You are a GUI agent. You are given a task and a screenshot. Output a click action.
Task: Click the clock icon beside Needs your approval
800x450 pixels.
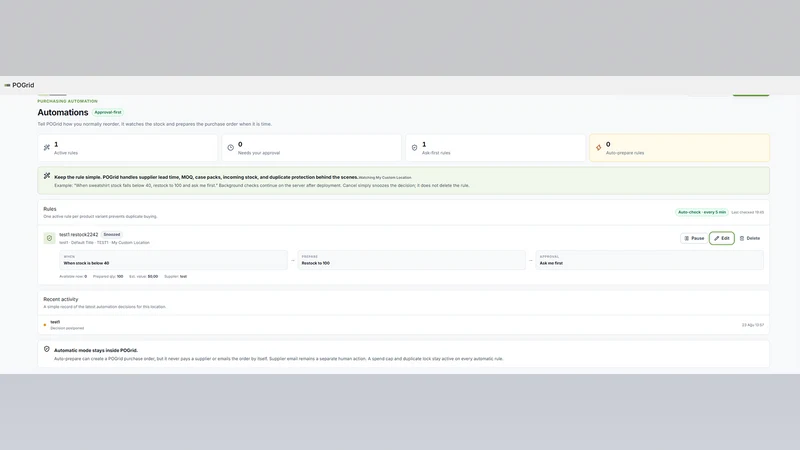231,147
